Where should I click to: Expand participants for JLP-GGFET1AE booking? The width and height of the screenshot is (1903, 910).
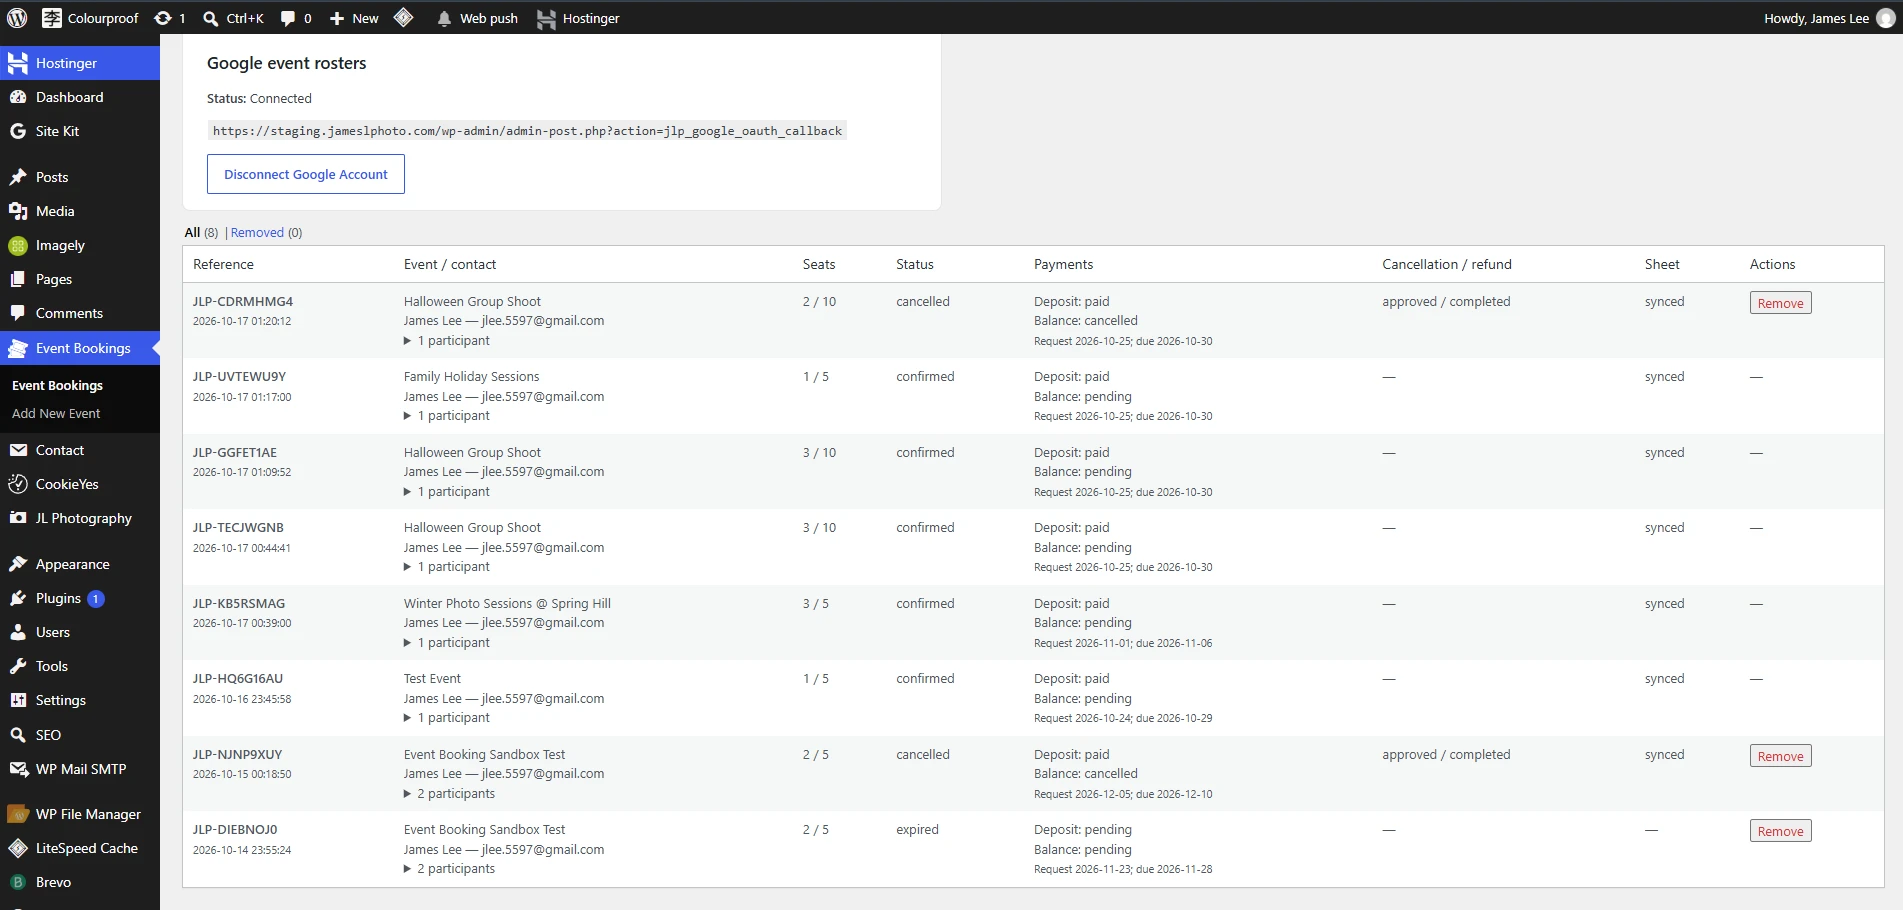pyautogui.click(x=447, y=492)
